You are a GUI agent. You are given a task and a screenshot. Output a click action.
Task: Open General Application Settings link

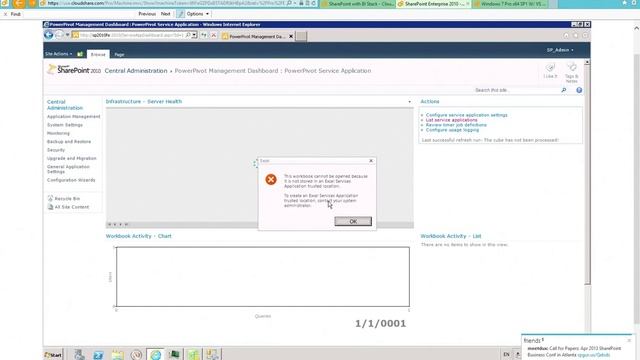click(68, 169)
